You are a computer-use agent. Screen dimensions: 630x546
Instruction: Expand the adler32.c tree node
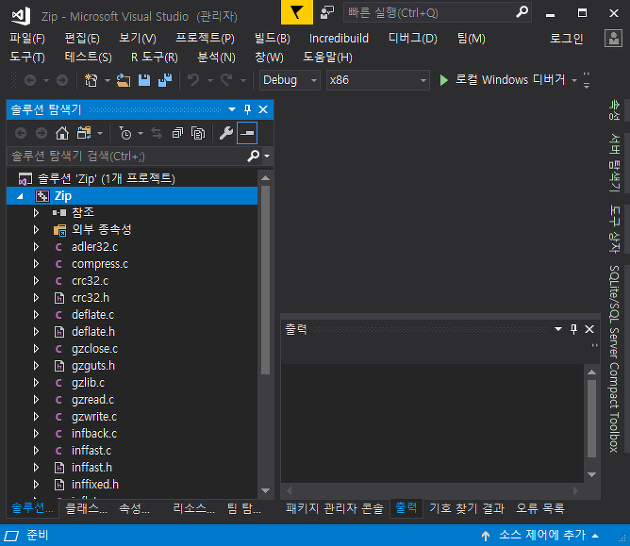(x=37, y=247)
